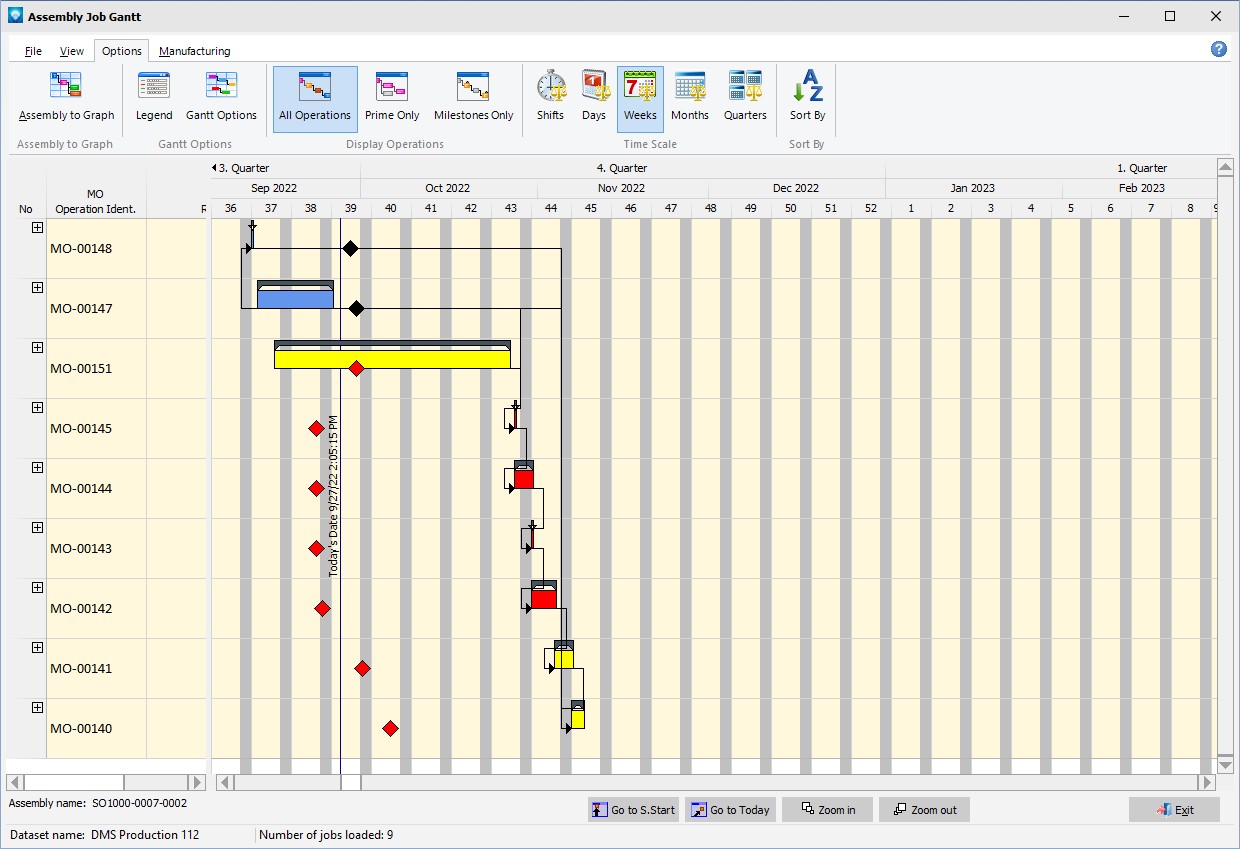Expand the MO-00147 row

[x=37, y=287]
